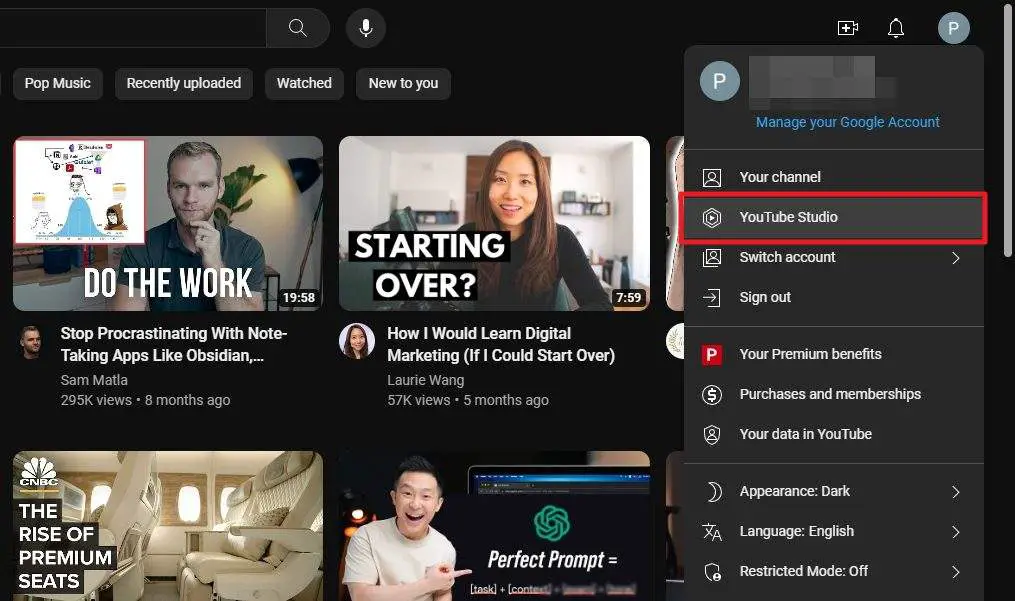
Task: Click "57K views" text
Action: (x=419, y=401)
